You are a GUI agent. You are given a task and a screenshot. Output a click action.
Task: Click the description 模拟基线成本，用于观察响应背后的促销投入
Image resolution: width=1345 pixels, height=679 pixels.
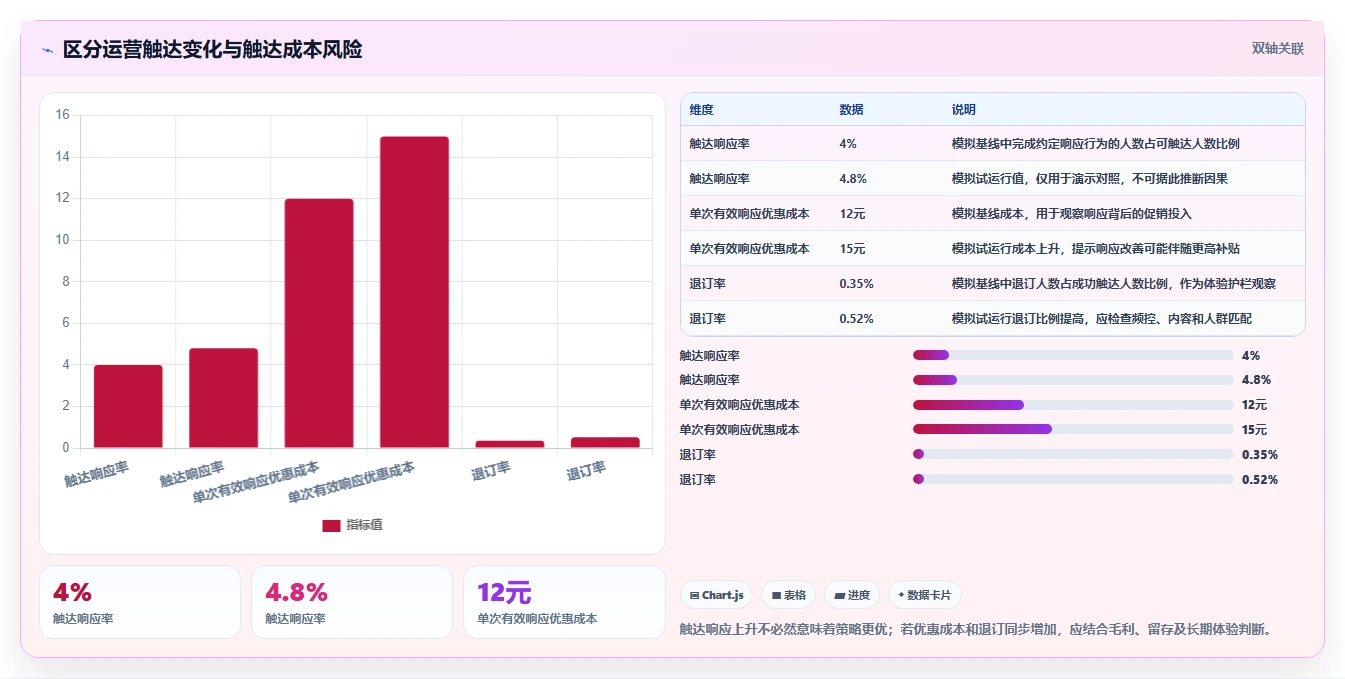[x=1072, y=214]
